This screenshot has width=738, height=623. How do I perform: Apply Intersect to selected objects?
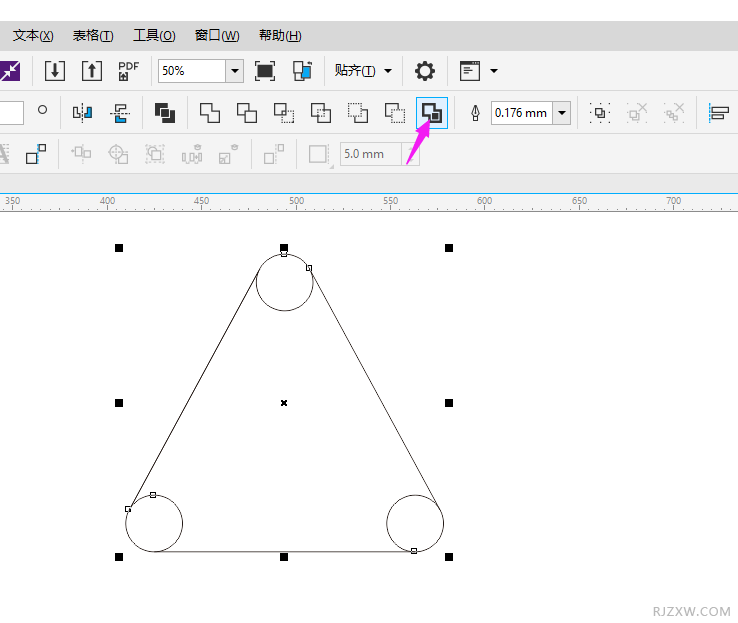(x=284, y=113)
